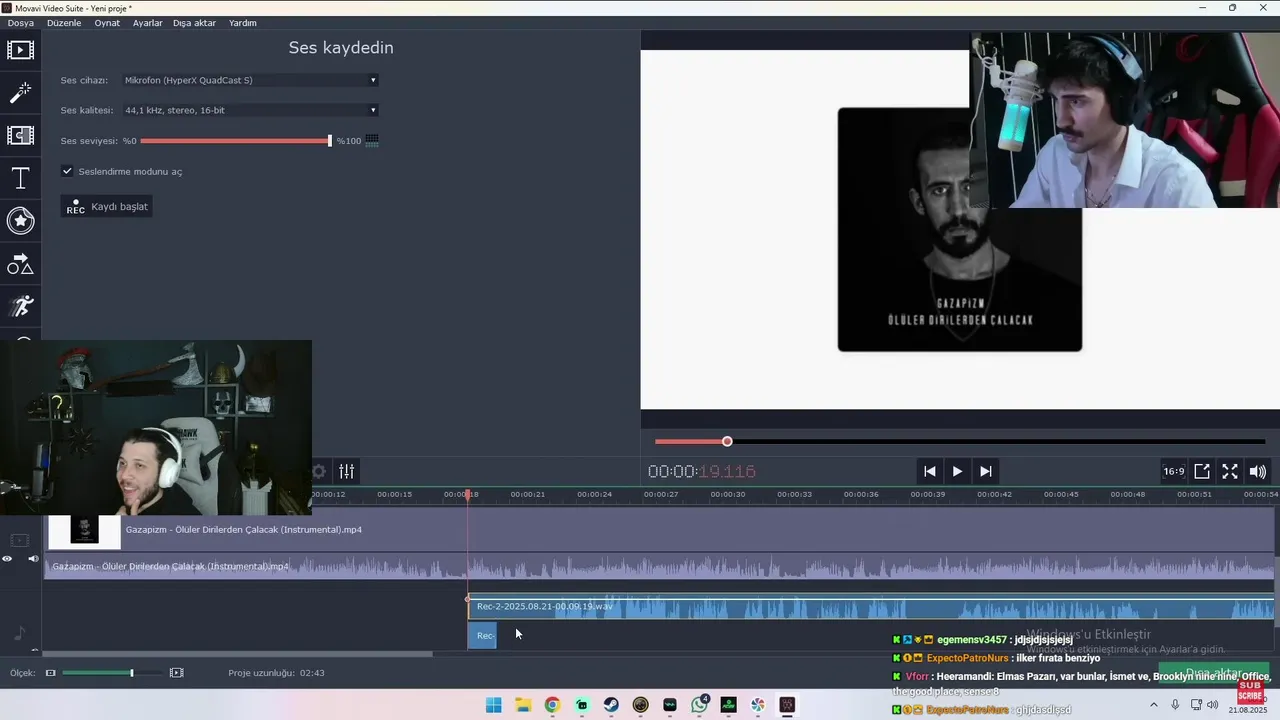Click the audio level meter icon
Screen dimensions: 1280x720
click(372, 141)
